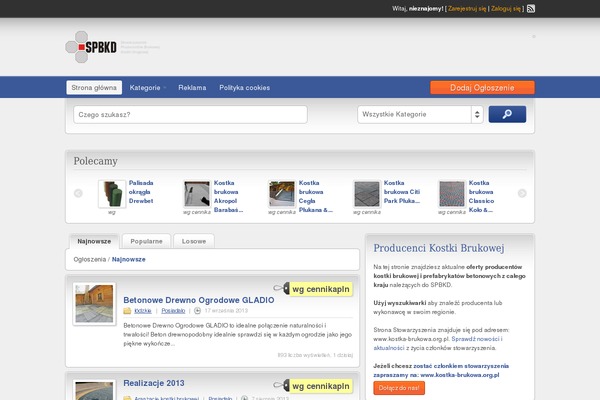Screen dimensions: 600x400
Task: Click the Sprawdź nowości i aktualności link
Action: tap(438, 343)
